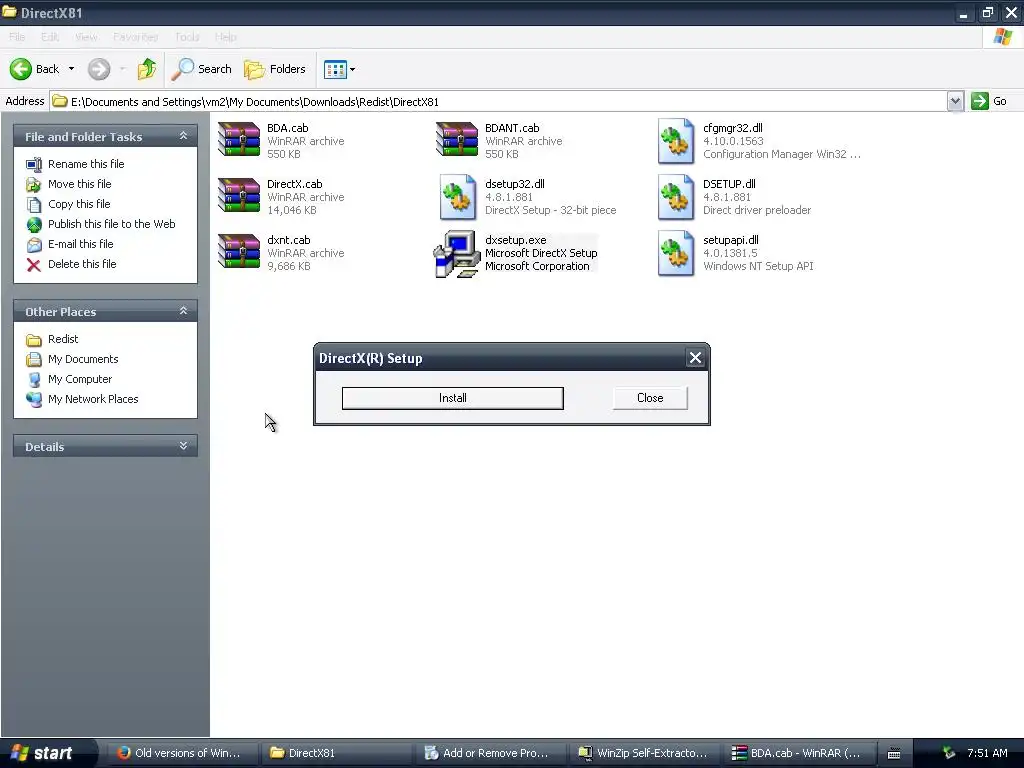Open the Views dropdown button
The width and height of the screenshot is (1024, 768).
click(340, 69)
